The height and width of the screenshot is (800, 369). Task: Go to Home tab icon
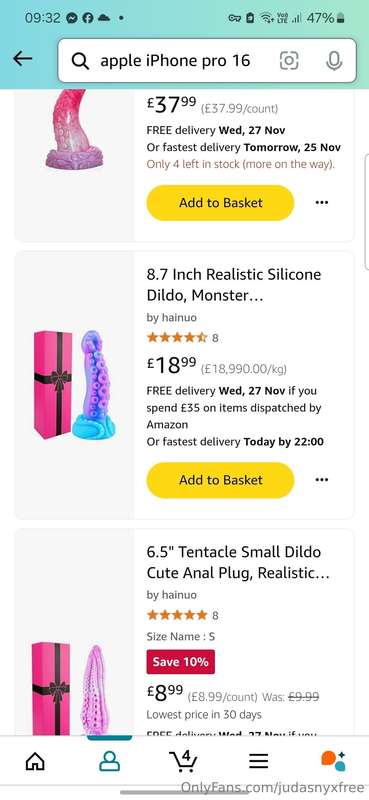click(35, 762)
